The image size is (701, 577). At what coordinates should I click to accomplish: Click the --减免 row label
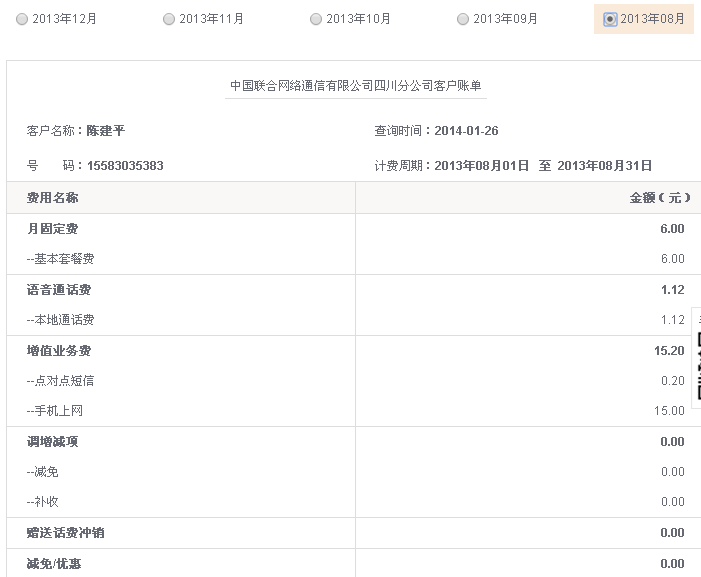pyautogui.click(x=42, y=472)
